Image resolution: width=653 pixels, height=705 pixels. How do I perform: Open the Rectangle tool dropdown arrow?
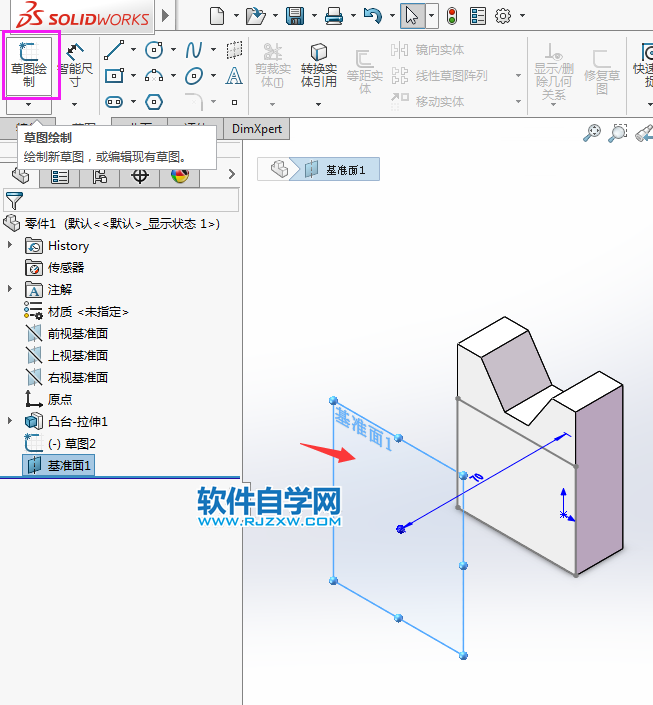(x=134, y=76)
